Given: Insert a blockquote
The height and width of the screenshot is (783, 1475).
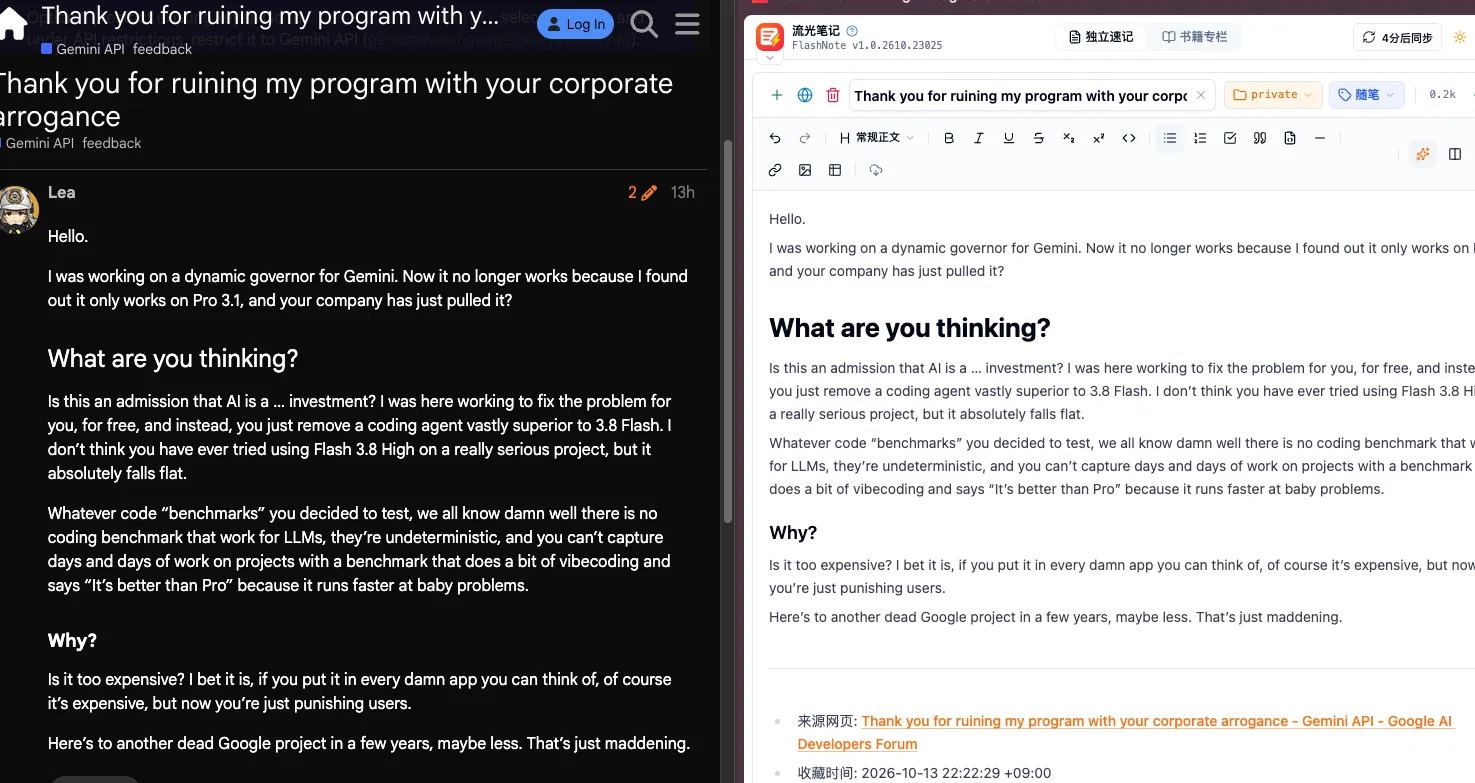Looking at the screenshot, I should click(1260, 138).
